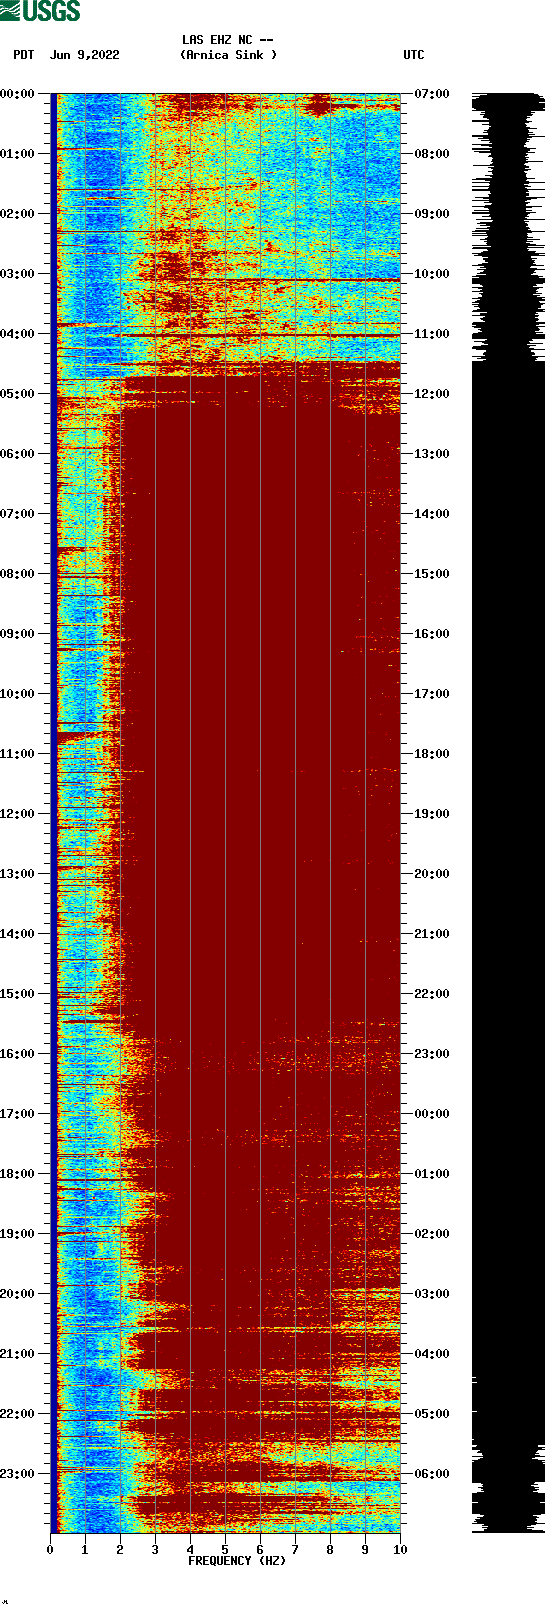Click the PDT '04:00' time label
The height and width of the screenshot is (1613, 552).
[x=18, y=334]
